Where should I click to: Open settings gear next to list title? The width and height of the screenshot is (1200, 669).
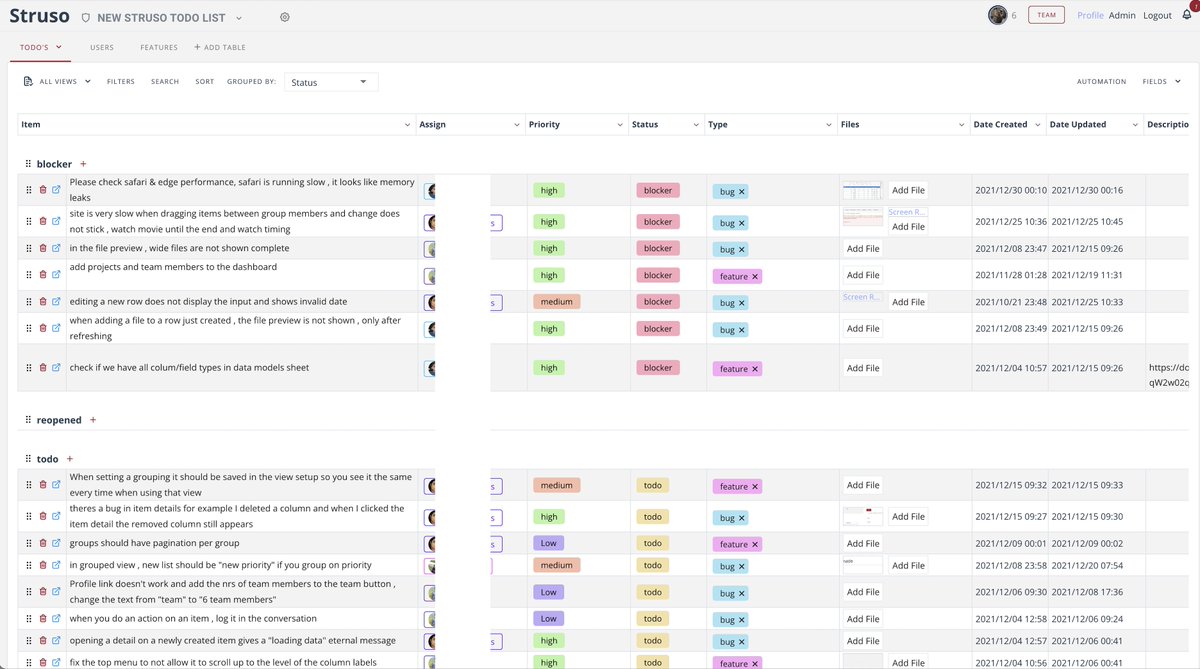(x=285, y=17)
